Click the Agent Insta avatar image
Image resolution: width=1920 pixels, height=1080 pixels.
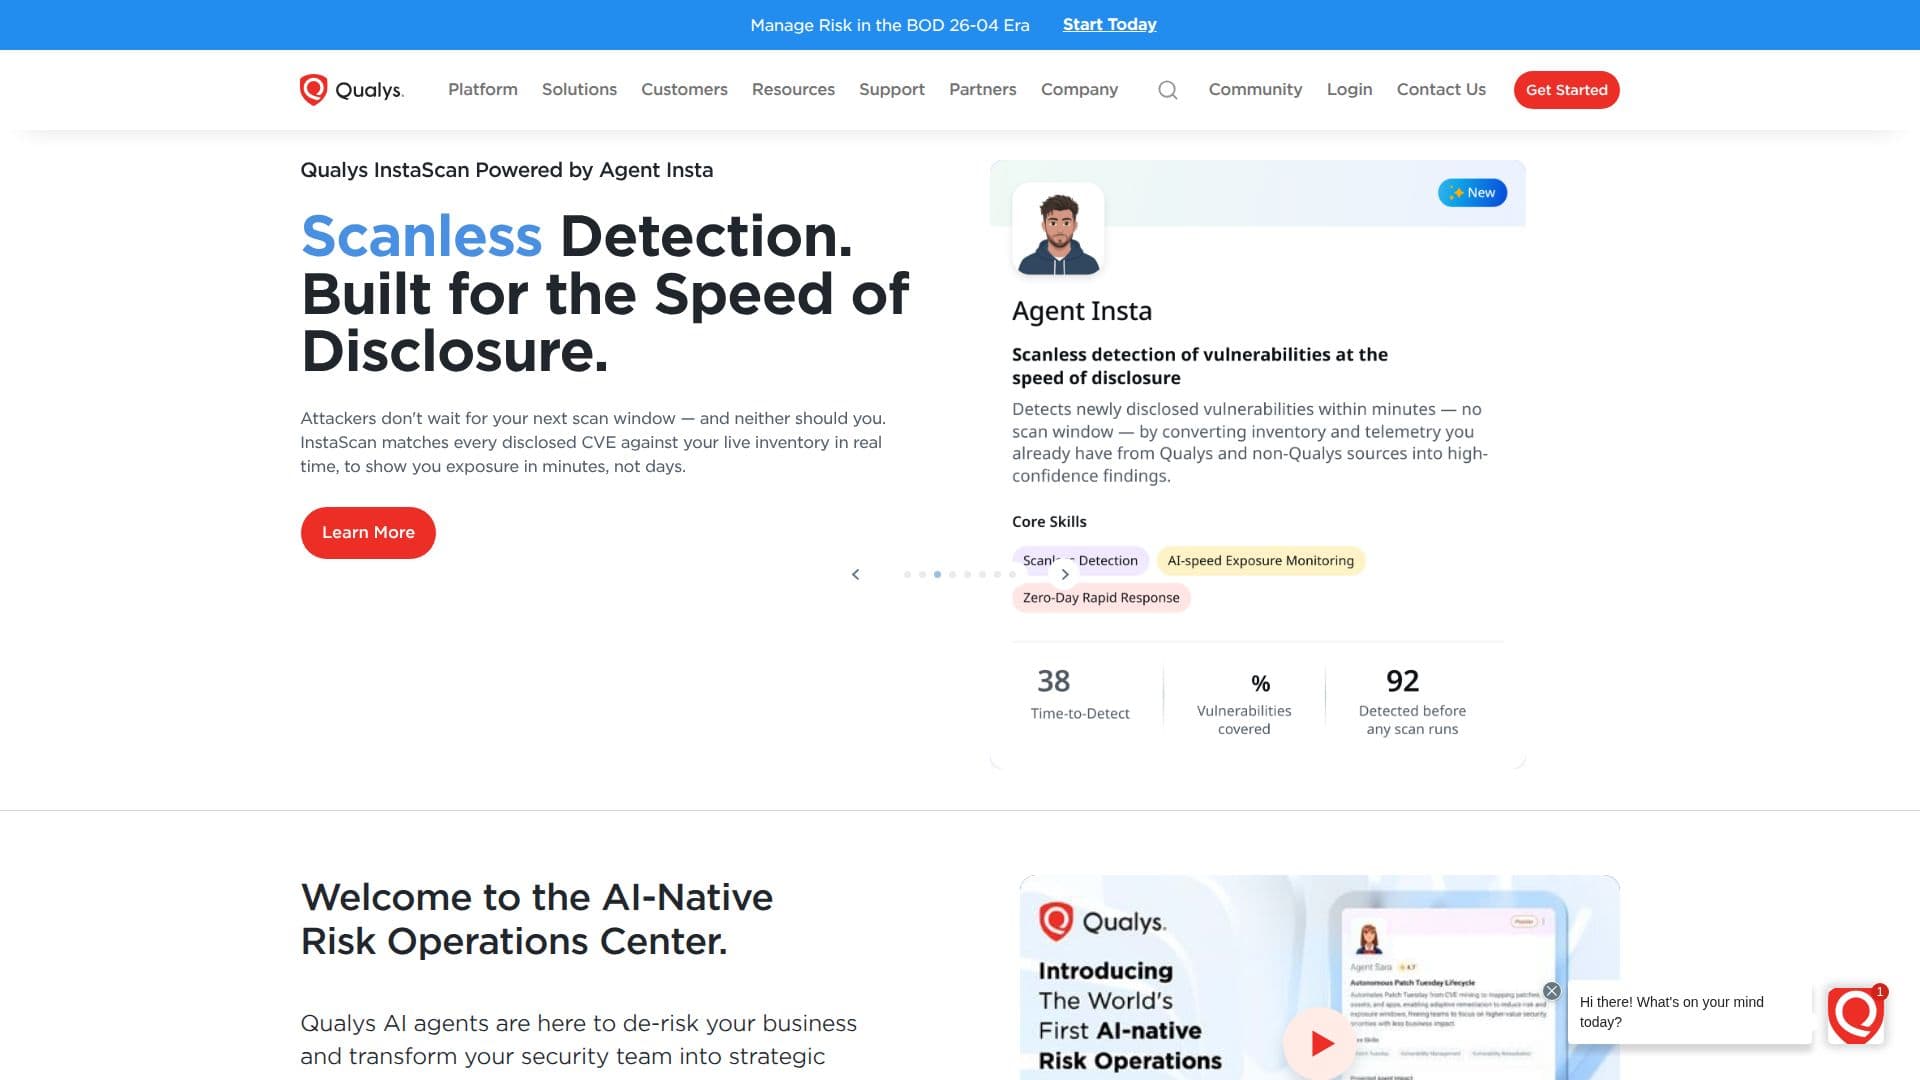(x=1058, y=230)
